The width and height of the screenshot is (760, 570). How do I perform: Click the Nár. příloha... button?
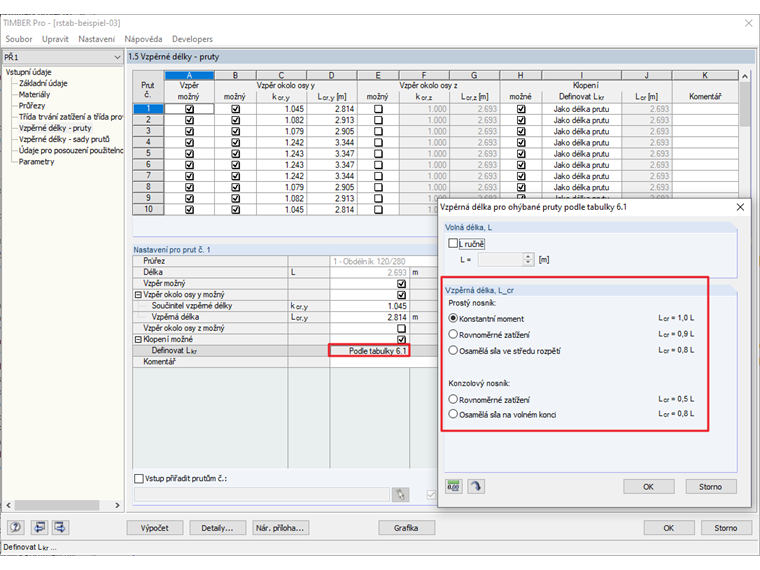tap(280, 528)
